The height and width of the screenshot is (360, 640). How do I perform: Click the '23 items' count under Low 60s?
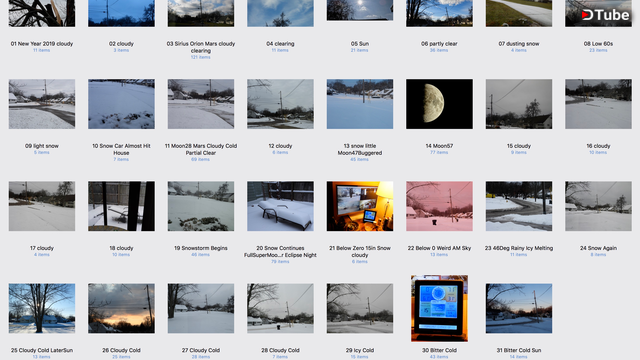[x=598, y=50]
